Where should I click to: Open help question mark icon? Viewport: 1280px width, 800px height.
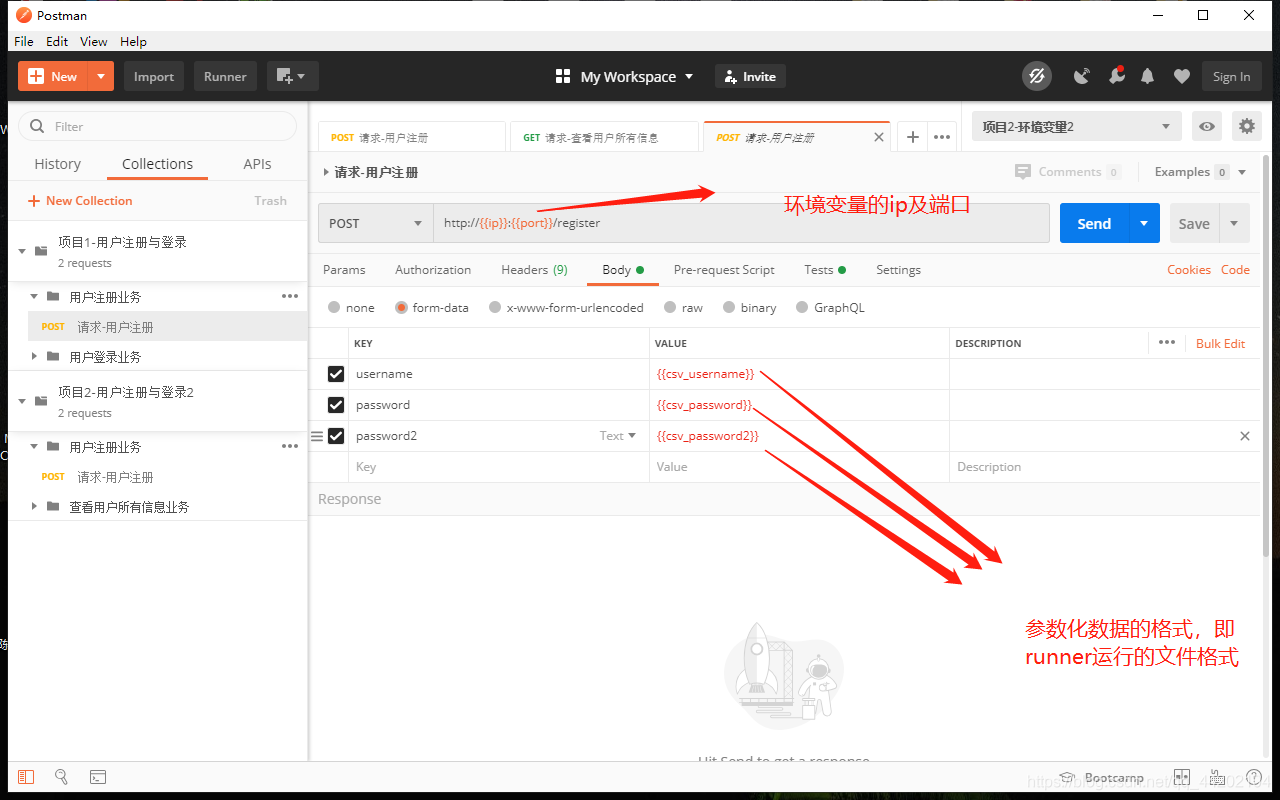pyautogui.click(x=1252, y=777)
